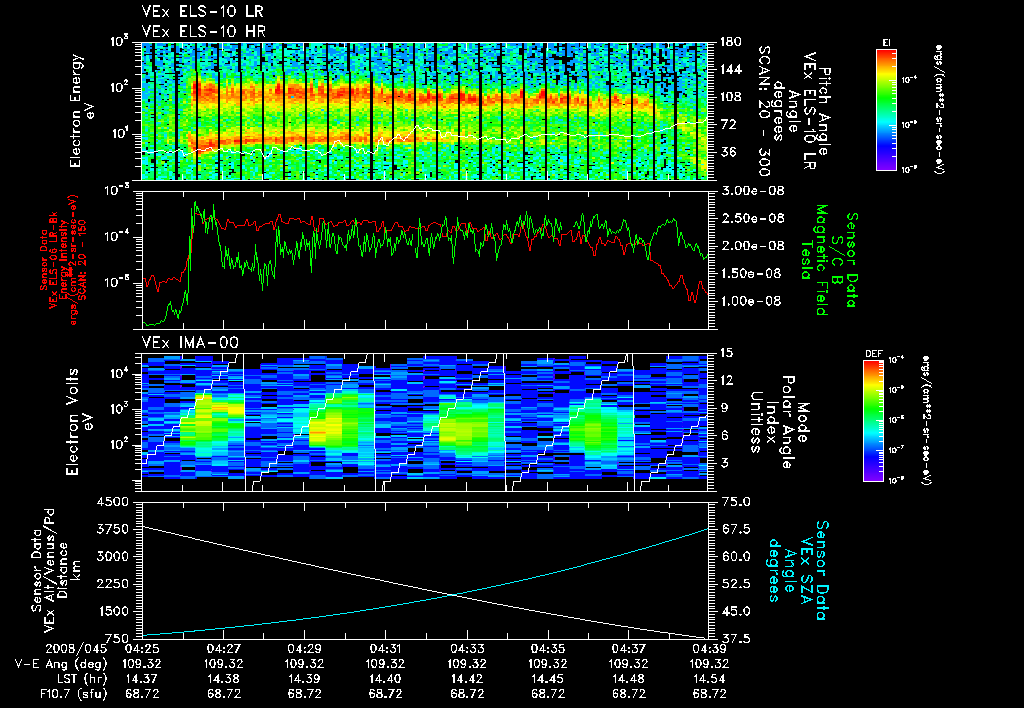Screen dimensions: 1024x708
Task: Click the 52.5 SZA degree tick label
Action: pos(735,584)
